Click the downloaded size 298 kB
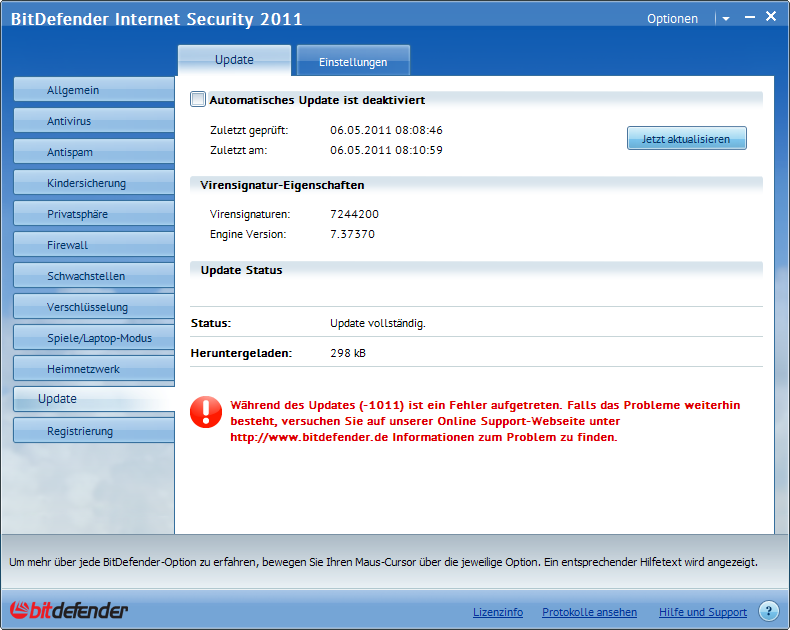This screenshot has height=630, width=790. coord(348,353)
